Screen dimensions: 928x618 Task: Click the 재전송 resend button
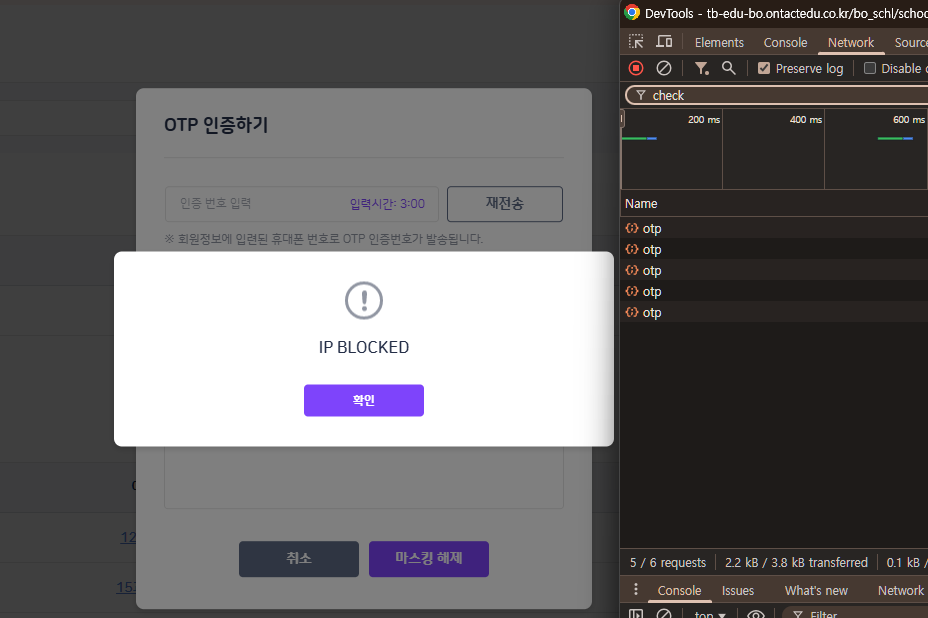[x=504, y=203]
